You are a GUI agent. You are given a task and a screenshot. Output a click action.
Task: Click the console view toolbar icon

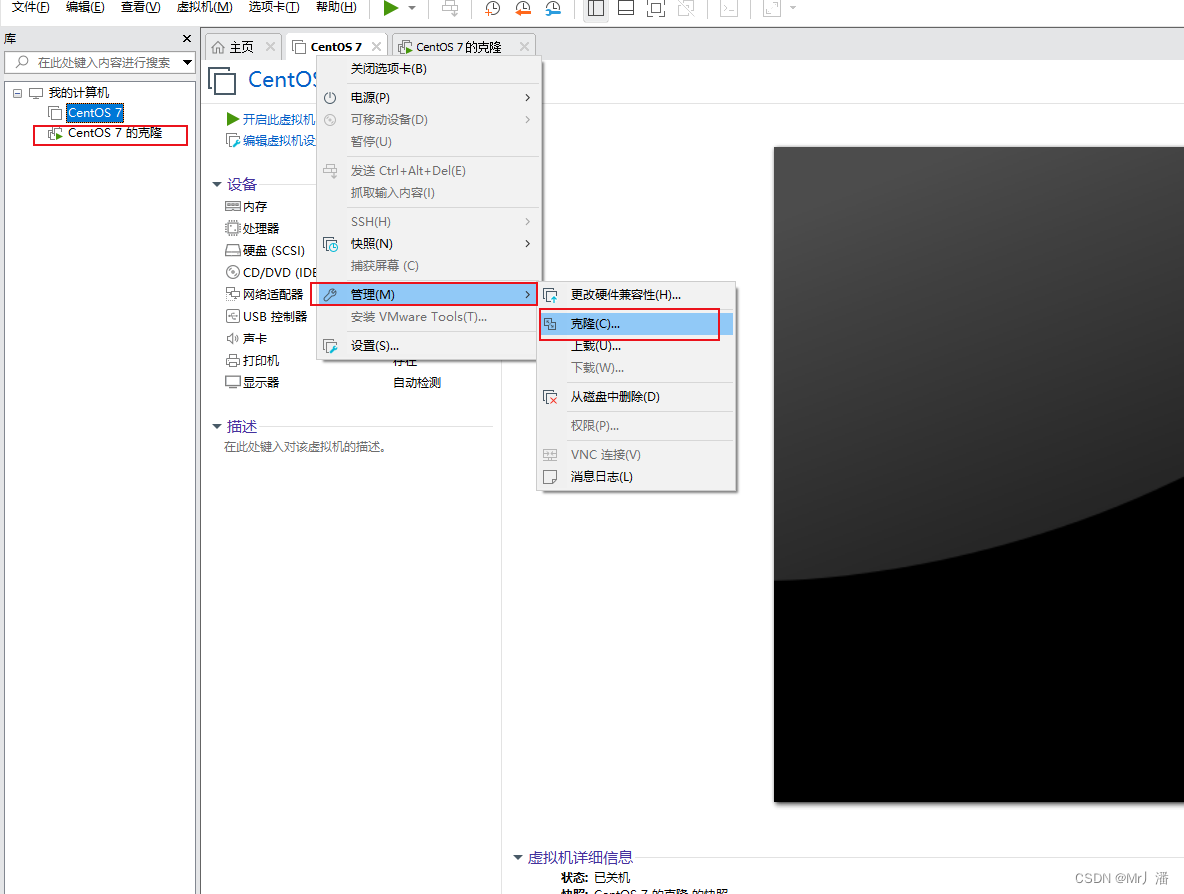point(729,8)
